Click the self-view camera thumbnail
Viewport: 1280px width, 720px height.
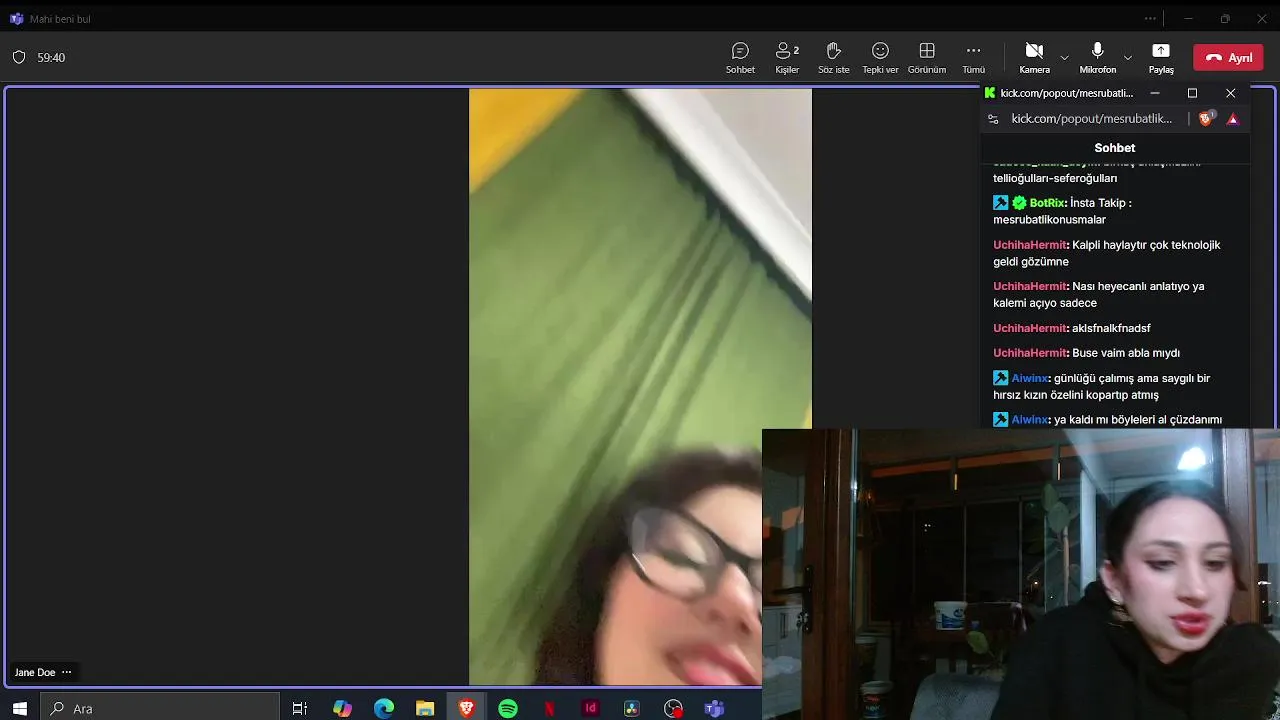1021,574
